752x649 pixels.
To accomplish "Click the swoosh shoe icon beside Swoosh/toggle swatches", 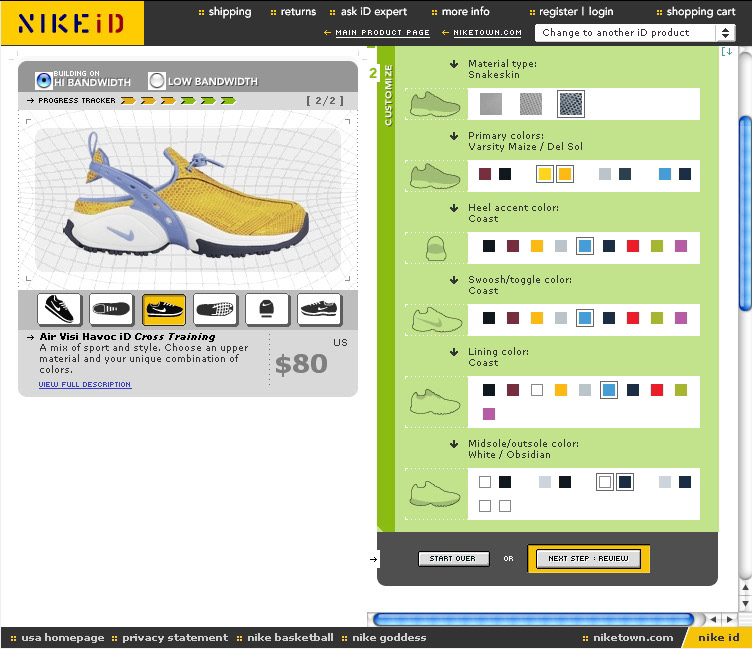I will click(x=436, y=320).
